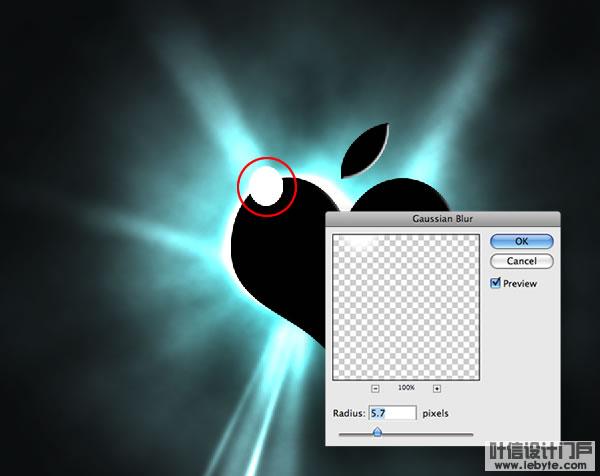Zoom out the blur preview with minus icon
600x476 pixels.
375,388
